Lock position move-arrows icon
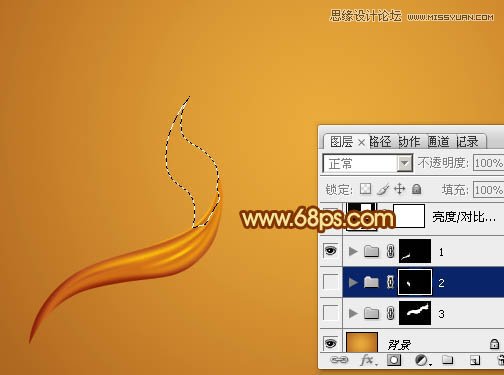 point(400,189)
